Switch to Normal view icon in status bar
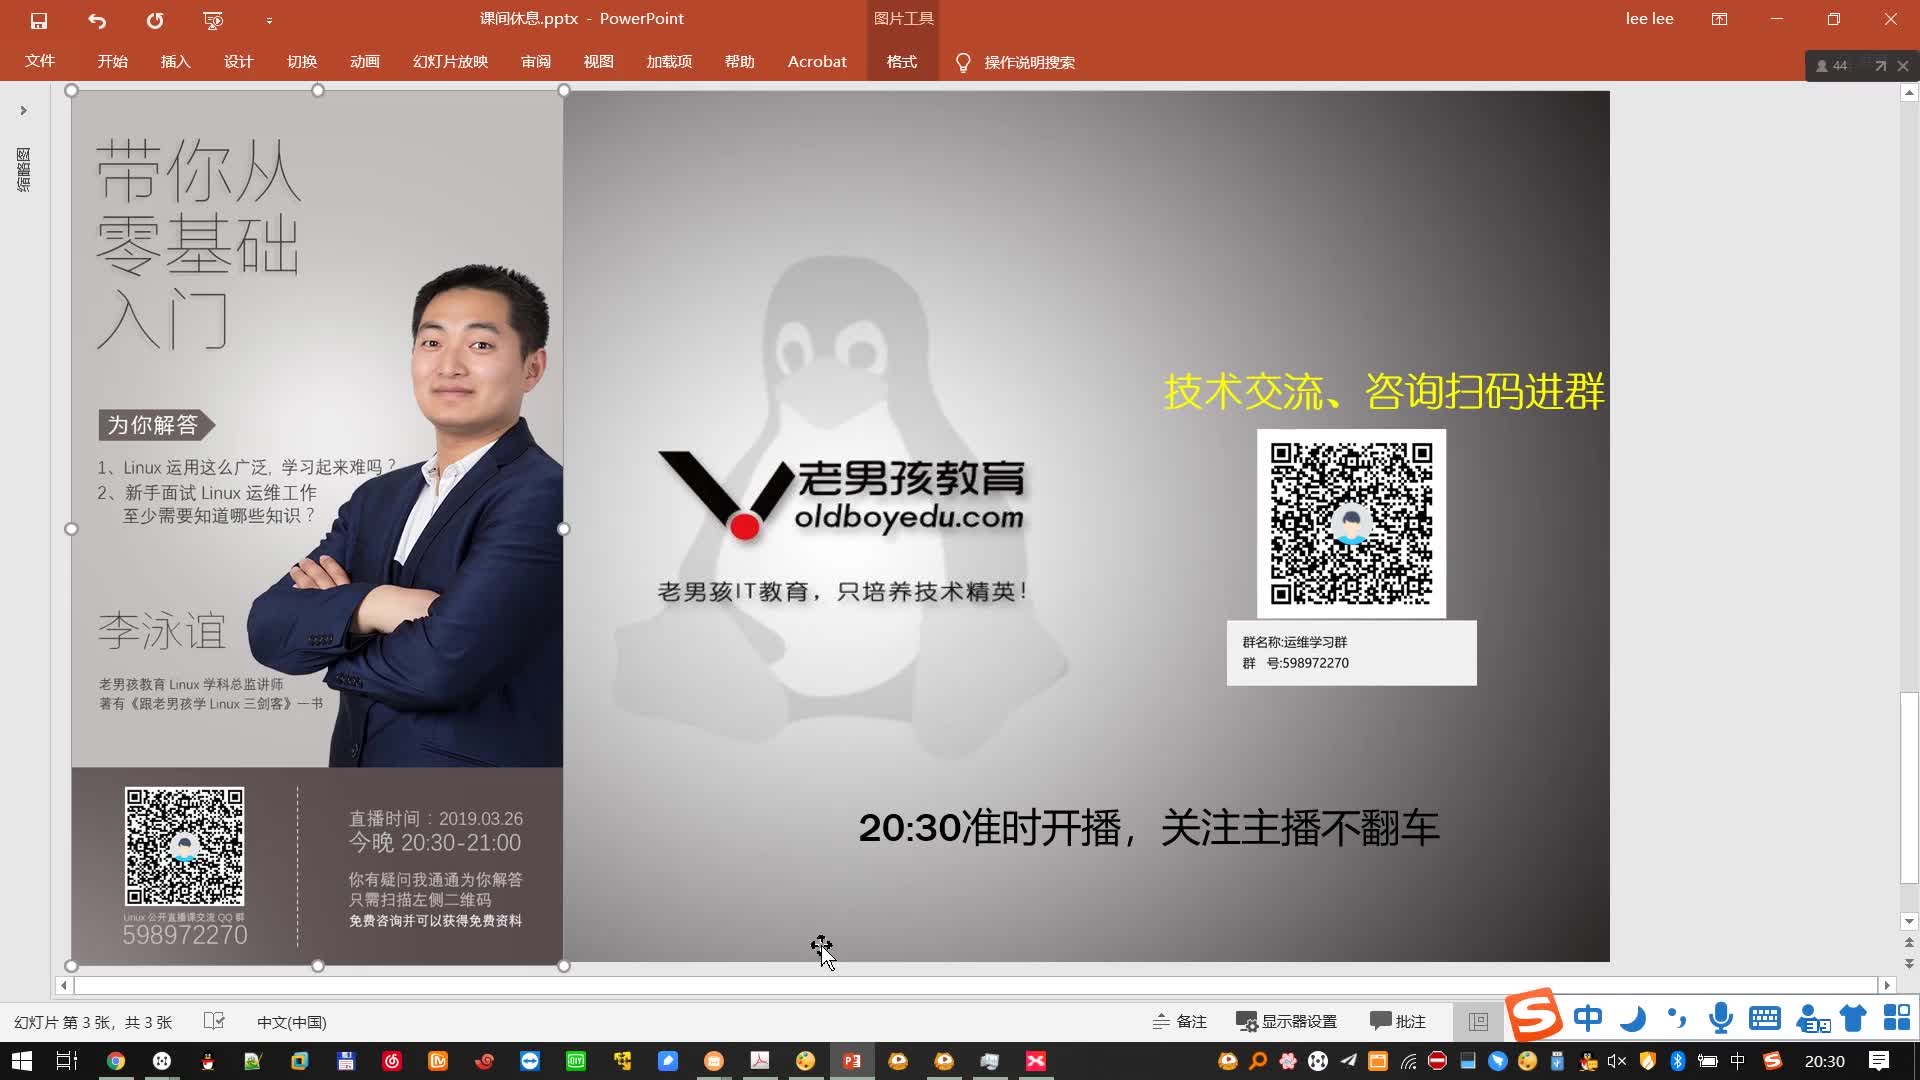 point(1478,1021)
